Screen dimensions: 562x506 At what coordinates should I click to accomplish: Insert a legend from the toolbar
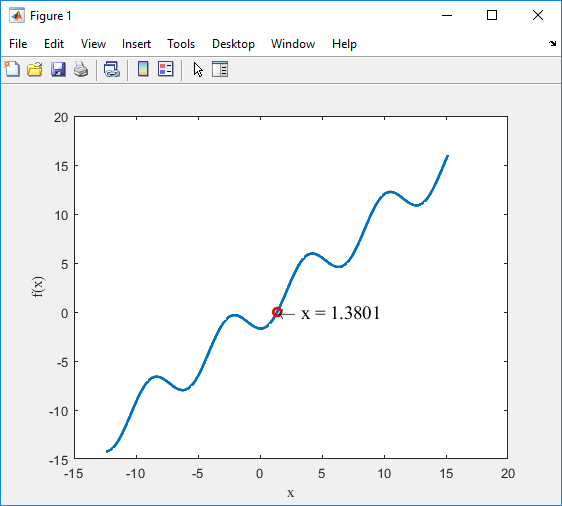click(x=166, y=69)
